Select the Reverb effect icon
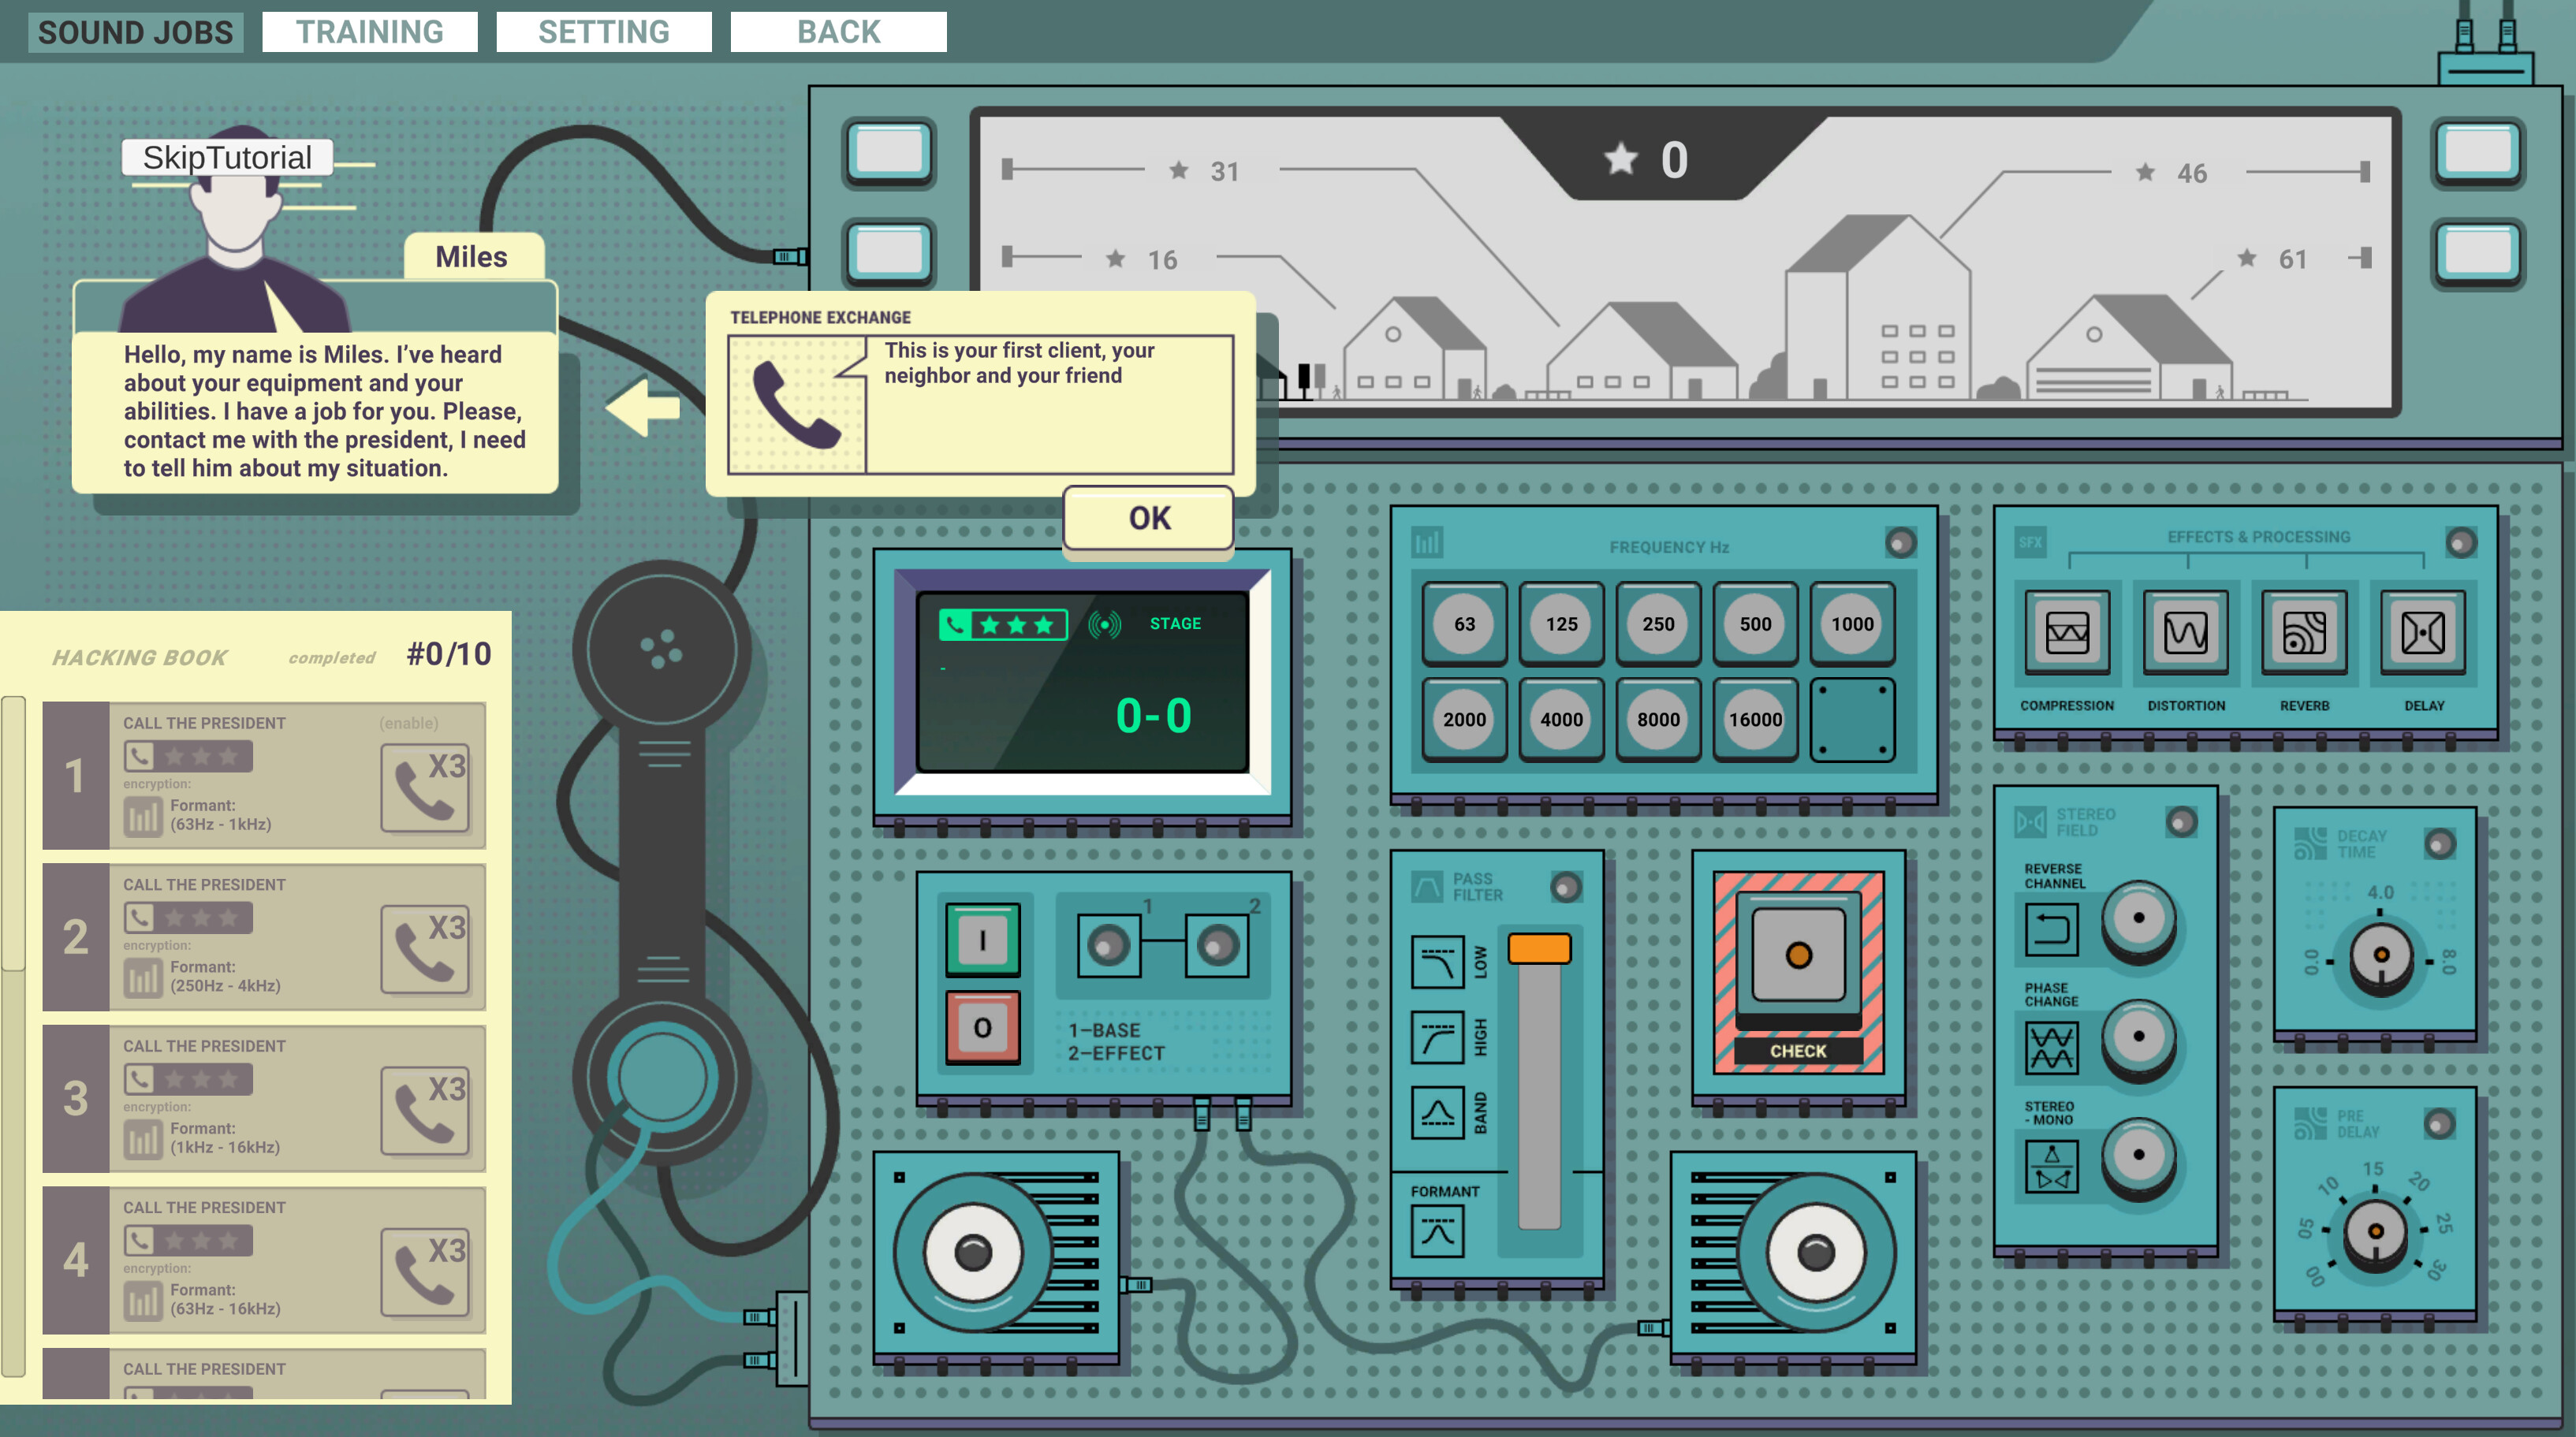 (x=2305, y=633)
